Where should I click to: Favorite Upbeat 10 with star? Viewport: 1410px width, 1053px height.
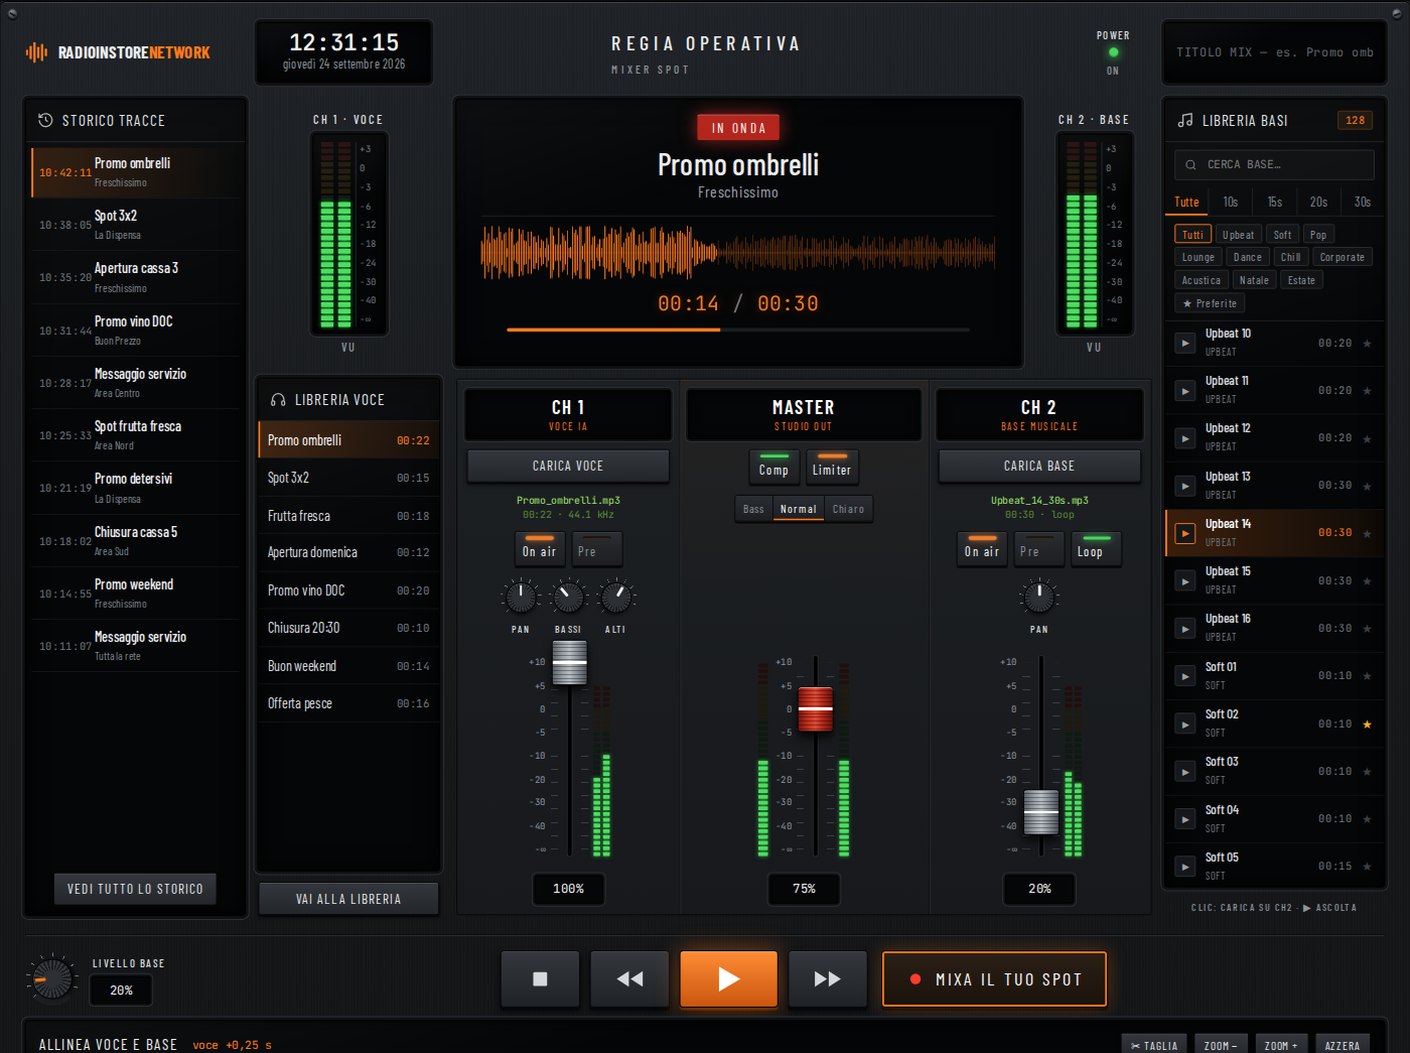coord(1367,343)
